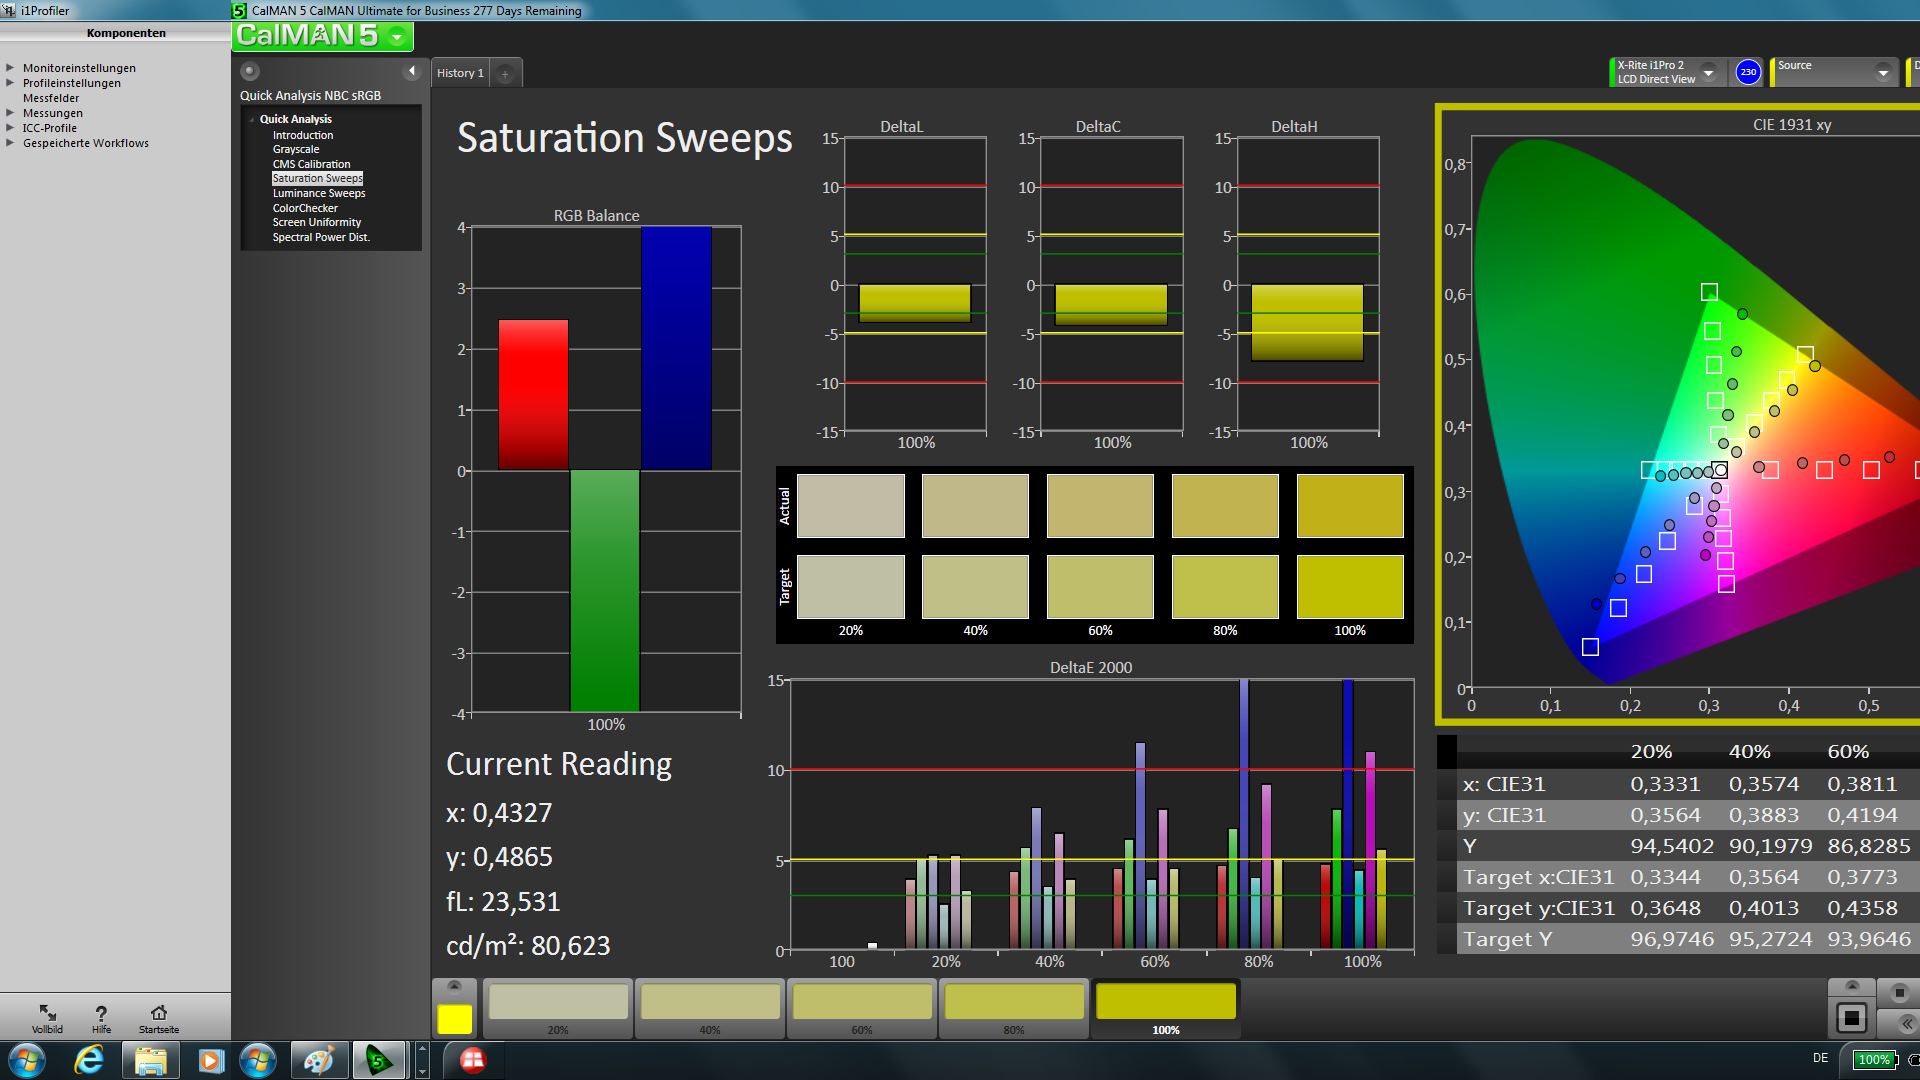
Task: Click the double left arrow back button
Action: 1905,1023
